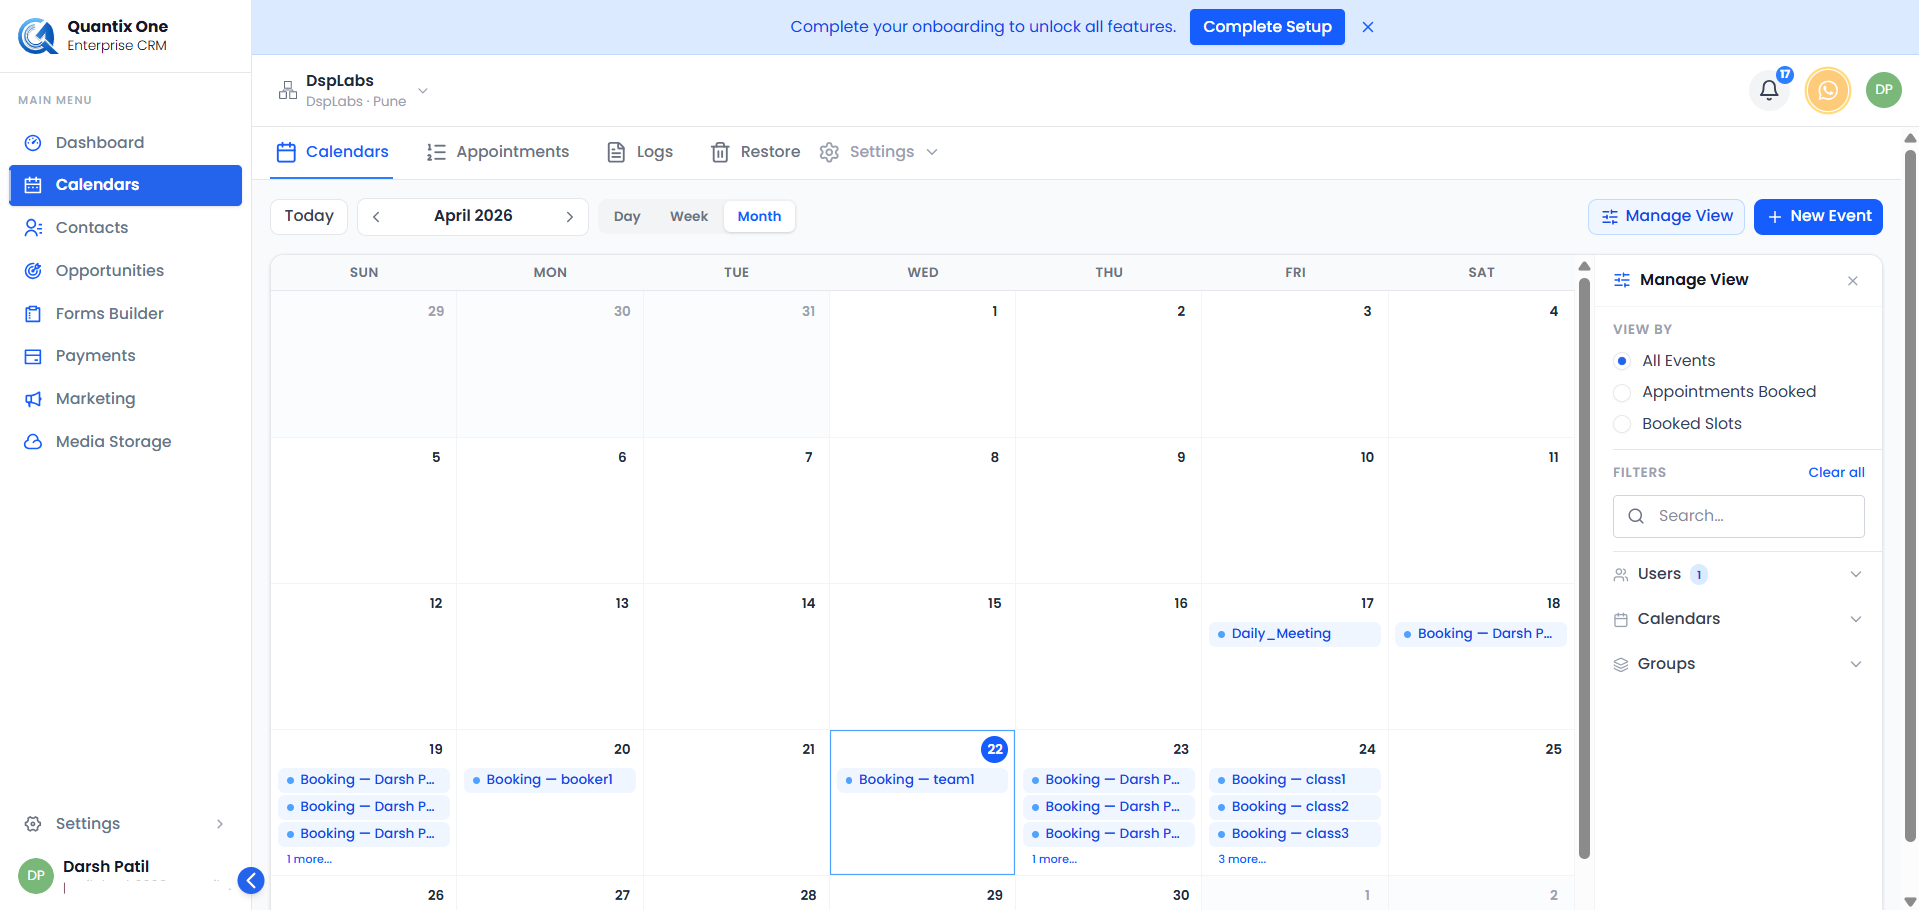Expand the Calendars filter section
Image resolution: width=1919 pixels, height=910 pixels.
point(1738,619)
